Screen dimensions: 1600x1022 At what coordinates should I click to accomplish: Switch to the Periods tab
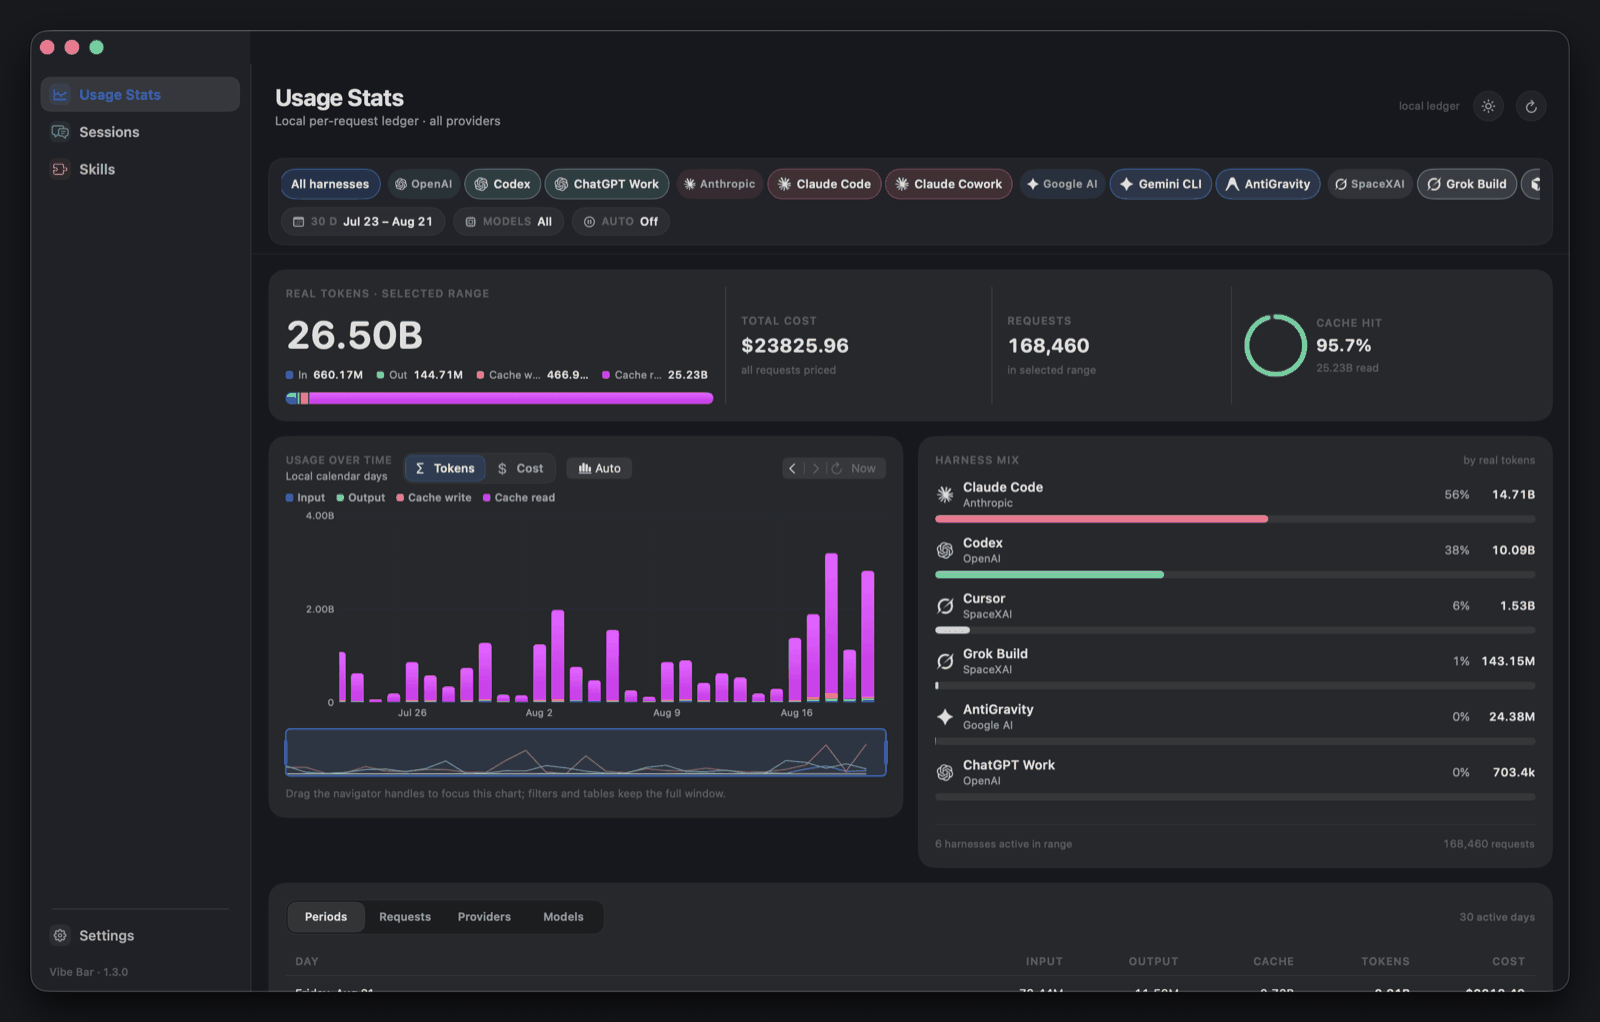(x=326, y=917)
